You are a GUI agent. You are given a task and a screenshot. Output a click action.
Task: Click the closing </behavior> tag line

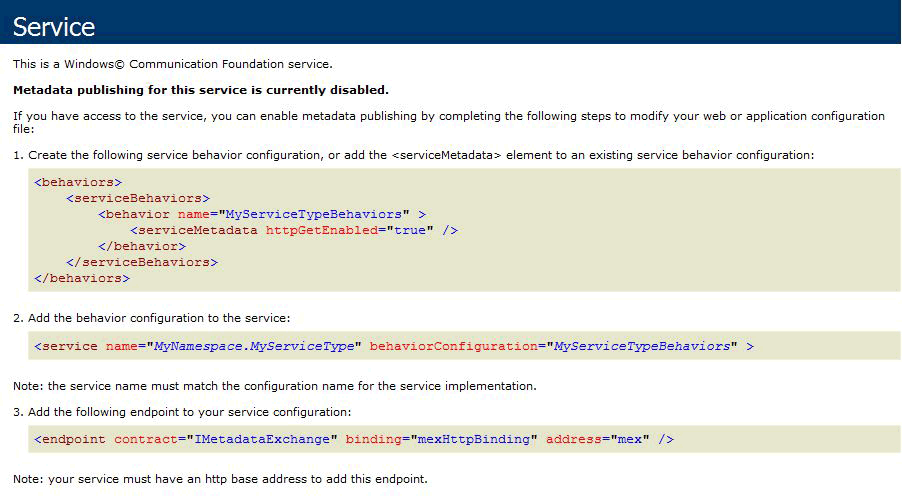click(x=142, y=246)
